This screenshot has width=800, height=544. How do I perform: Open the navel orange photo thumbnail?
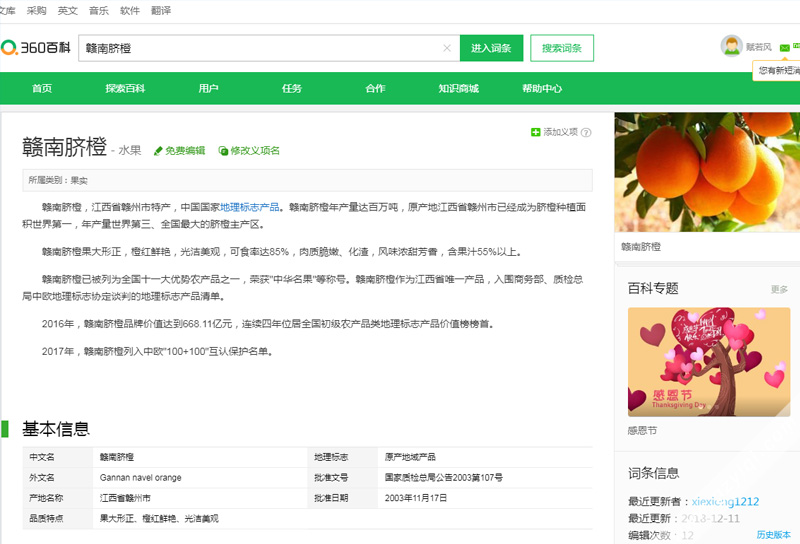click(707, 172)
